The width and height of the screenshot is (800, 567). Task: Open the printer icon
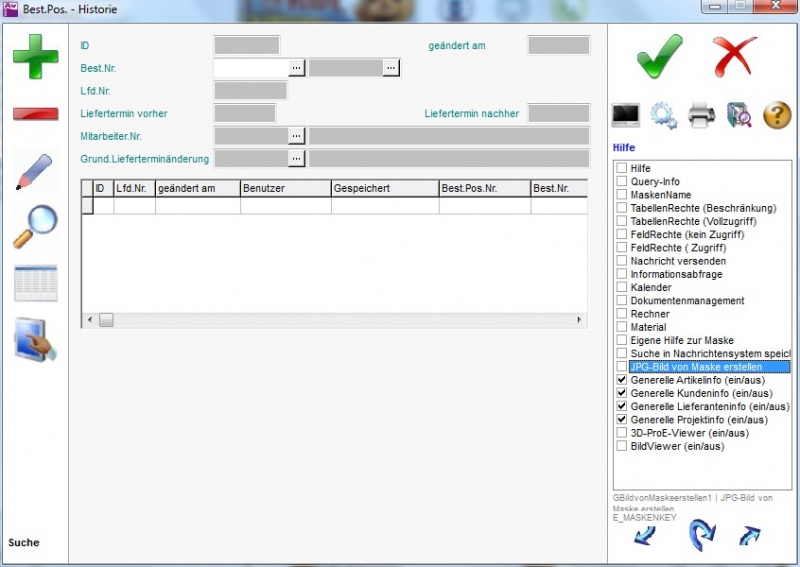click(x=701, y=115)
